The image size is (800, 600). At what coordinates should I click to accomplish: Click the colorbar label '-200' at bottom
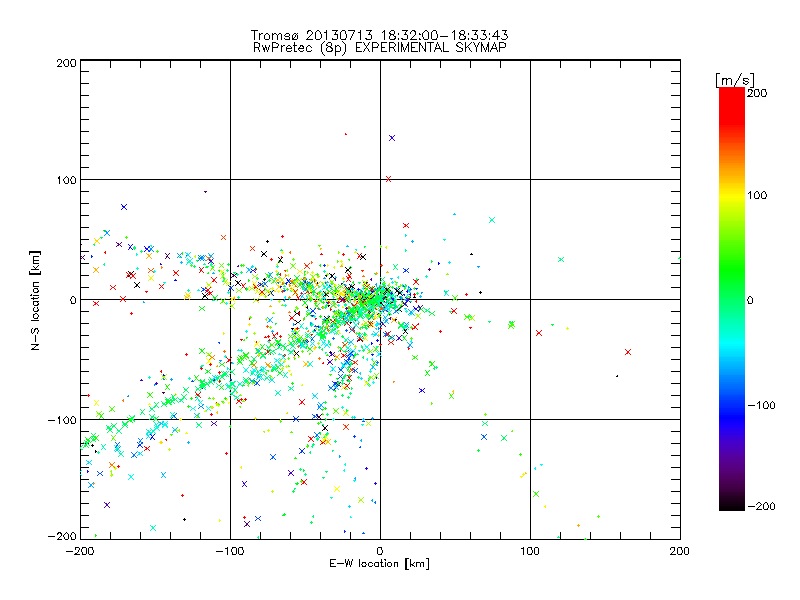(x=761, y=506)
